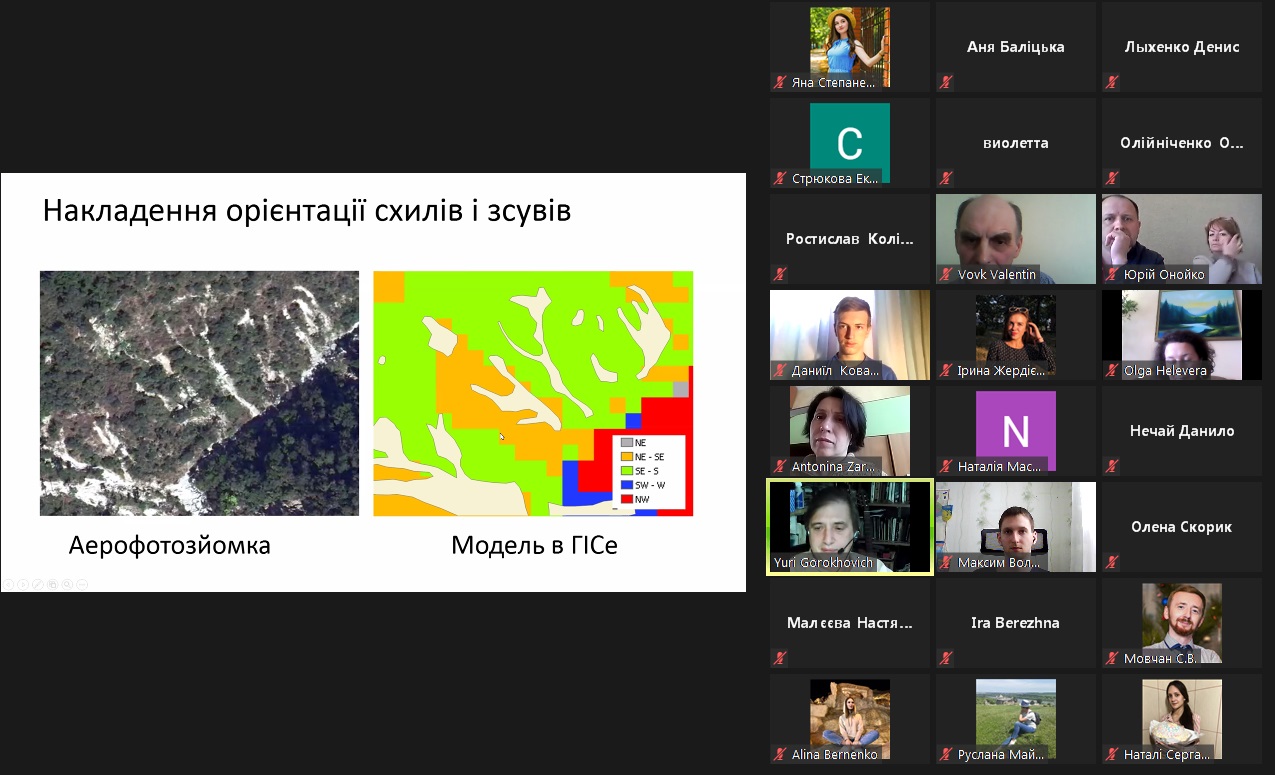The width and height of the screenshot is (1275, 775).
Task: Select the виолетта participant tile
Action: click(x=1015, y=142)
